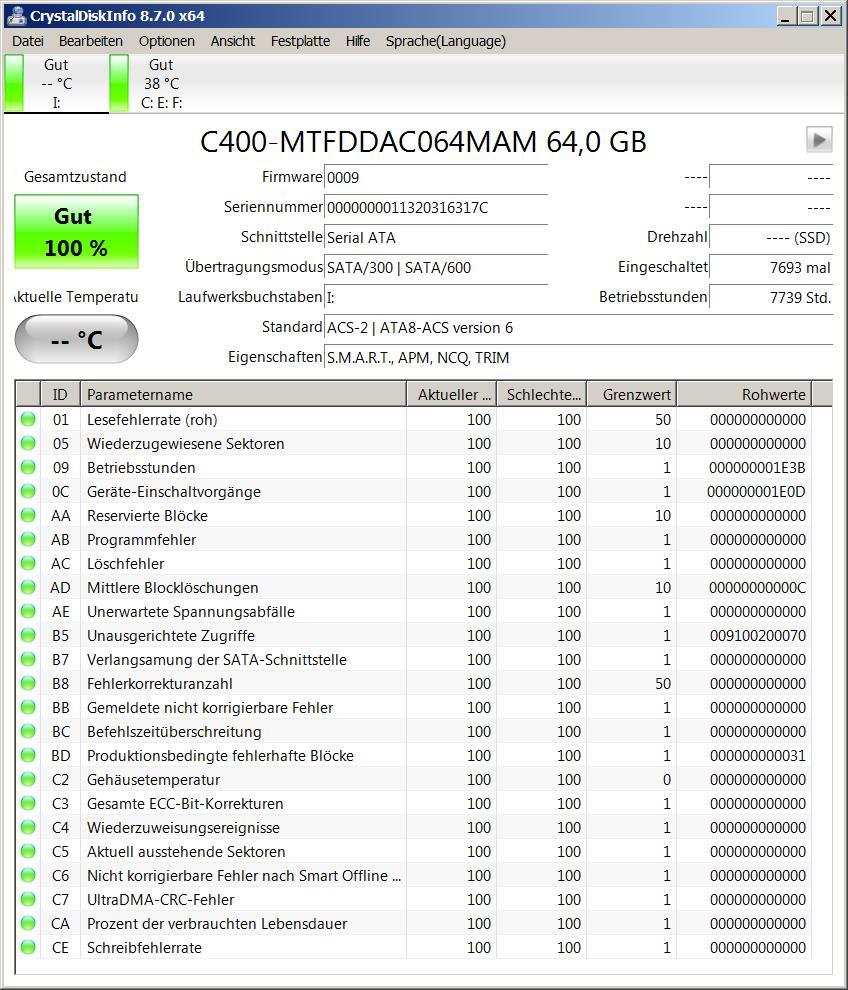Click status dot for Löschfehler

28,563
